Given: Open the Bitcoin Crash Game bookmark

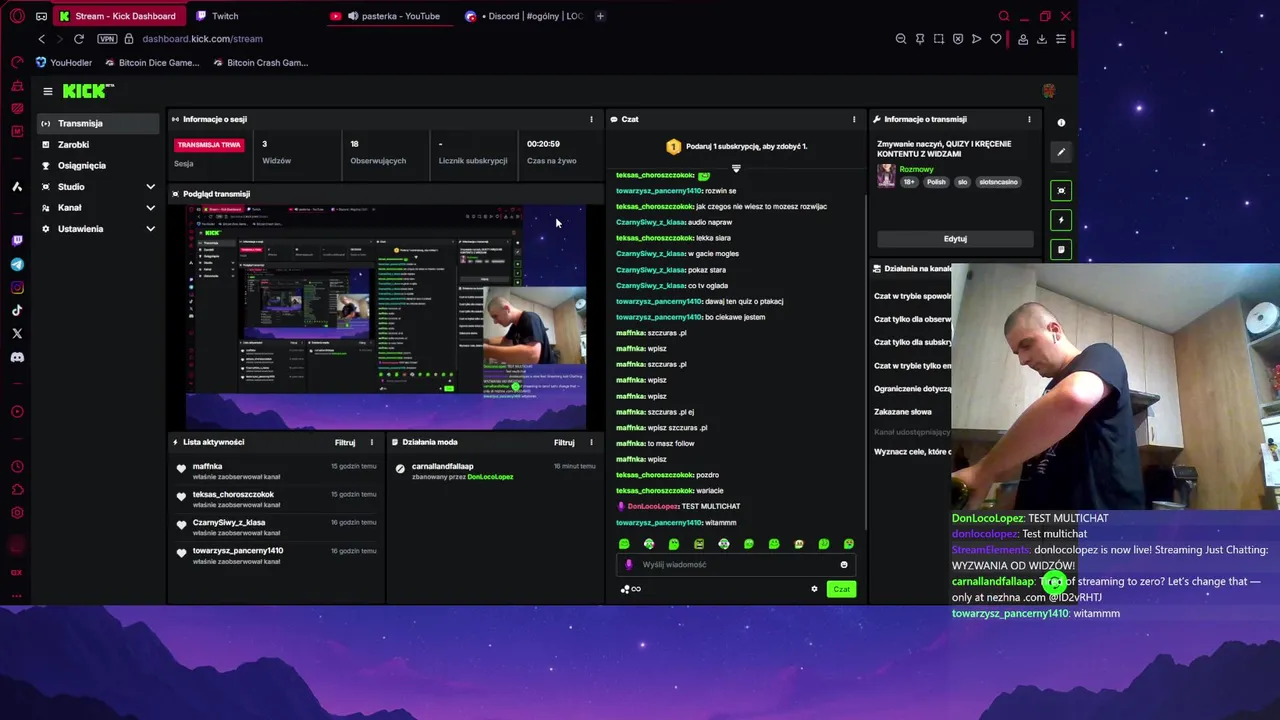Looking at the screenshot, I should 260,63.
